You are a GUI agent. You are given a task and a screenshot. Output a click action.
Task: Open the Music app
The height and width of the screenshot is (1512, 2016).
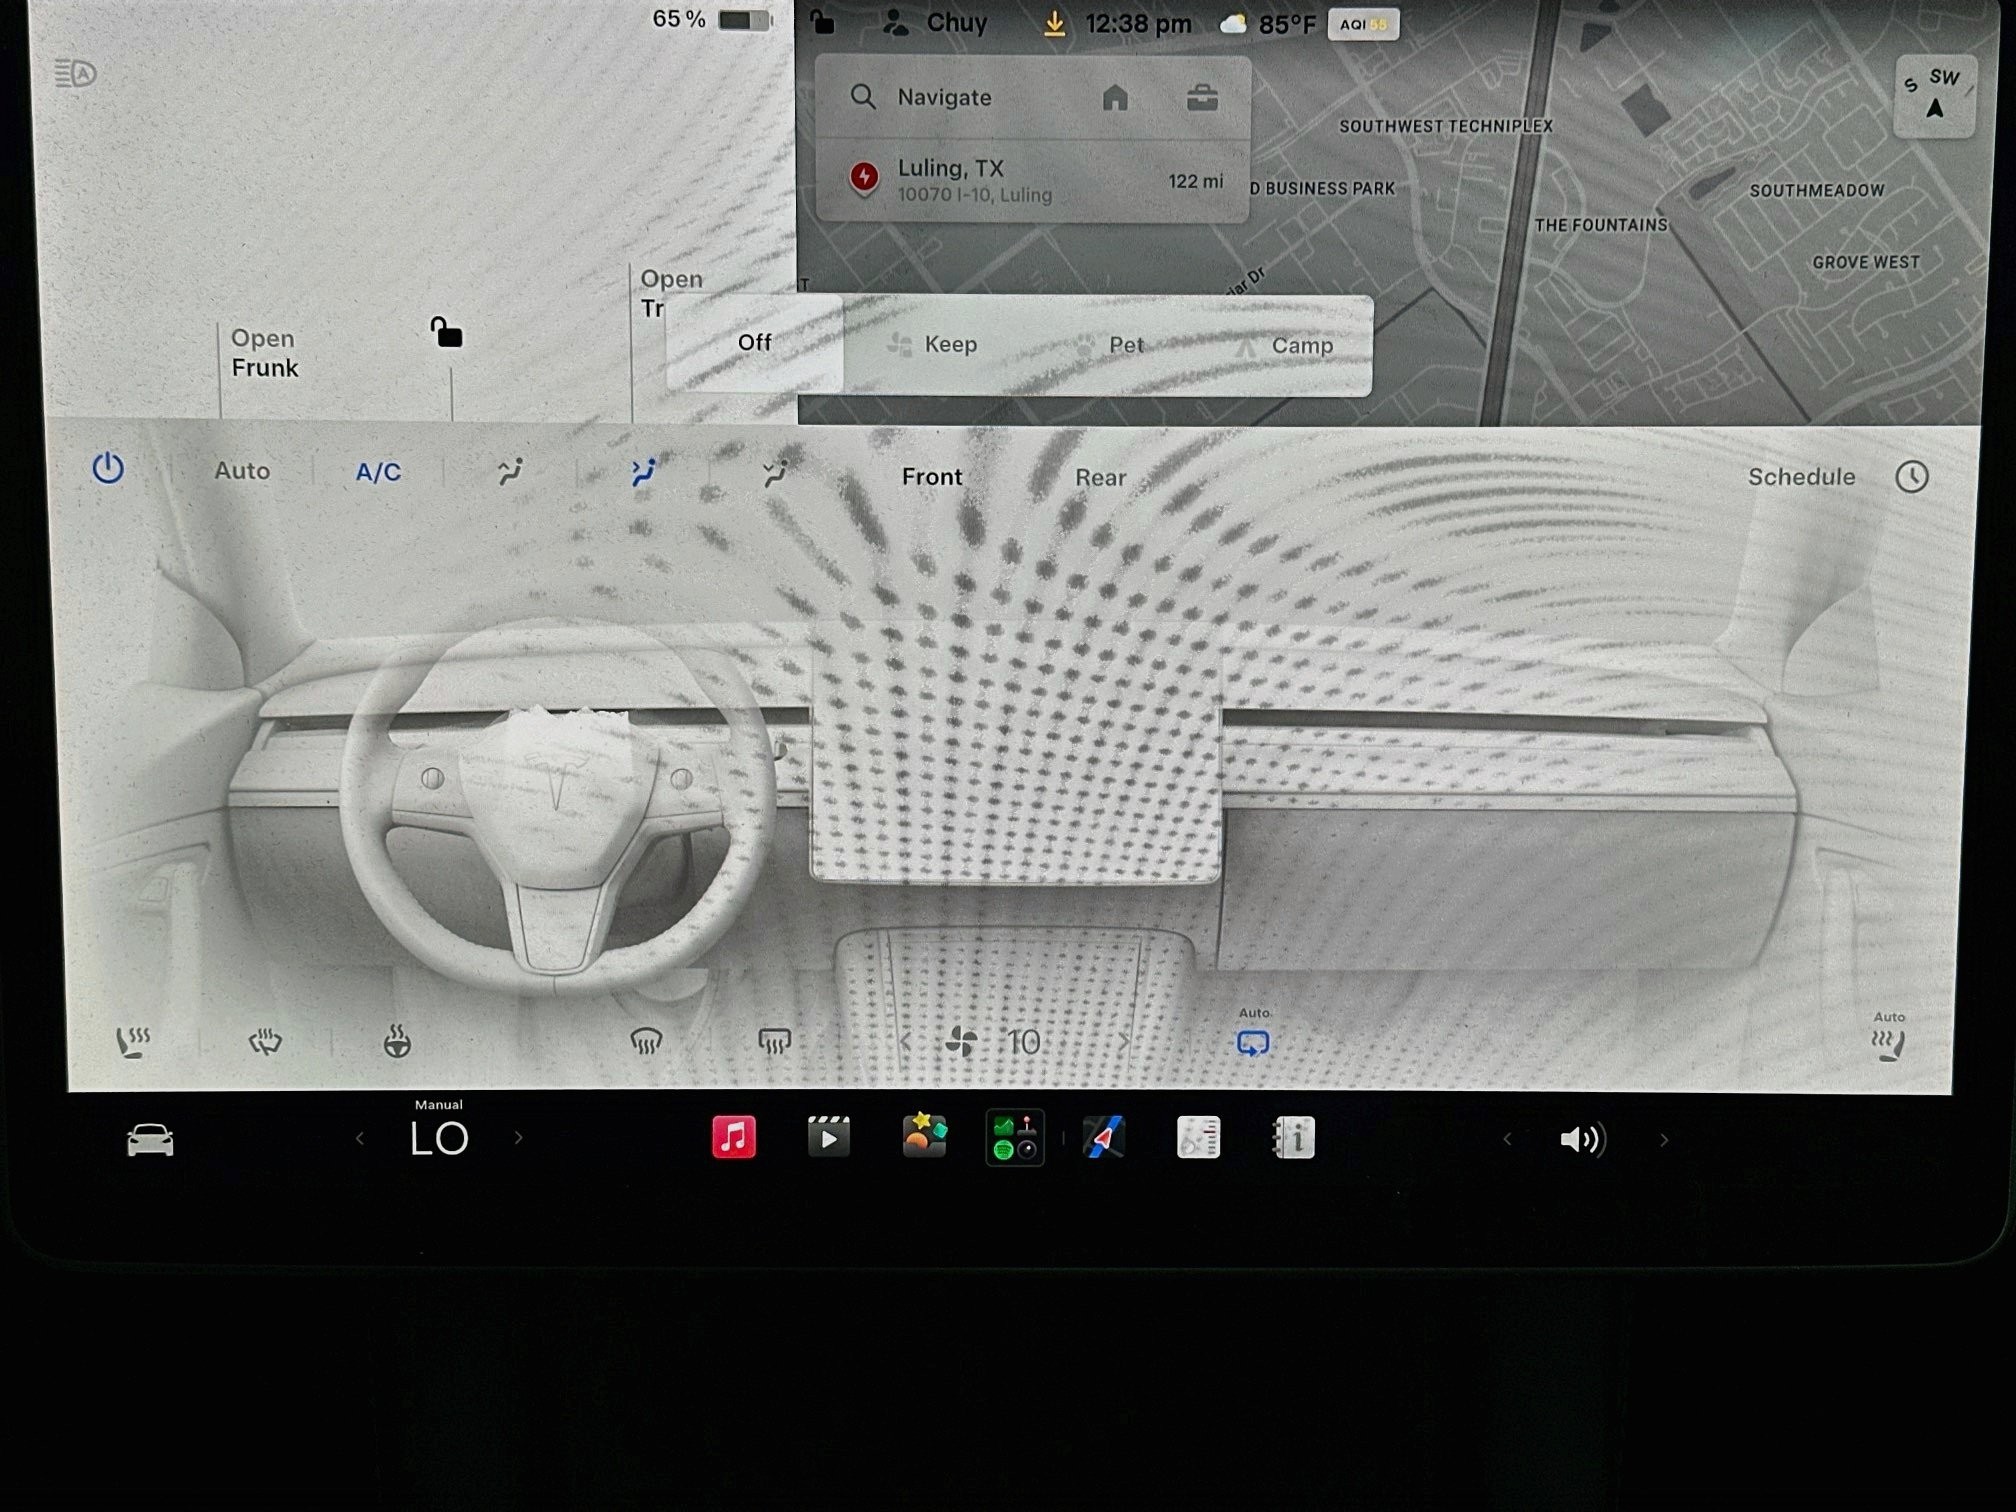click(x=733, y=1137)
